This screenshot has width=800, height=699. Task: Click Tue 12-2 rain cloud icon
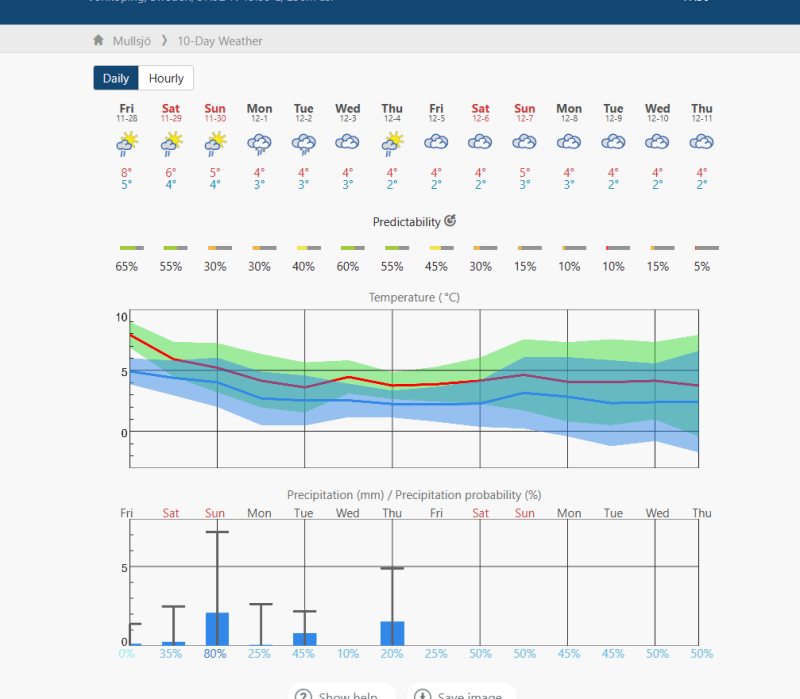coord(304,144)
